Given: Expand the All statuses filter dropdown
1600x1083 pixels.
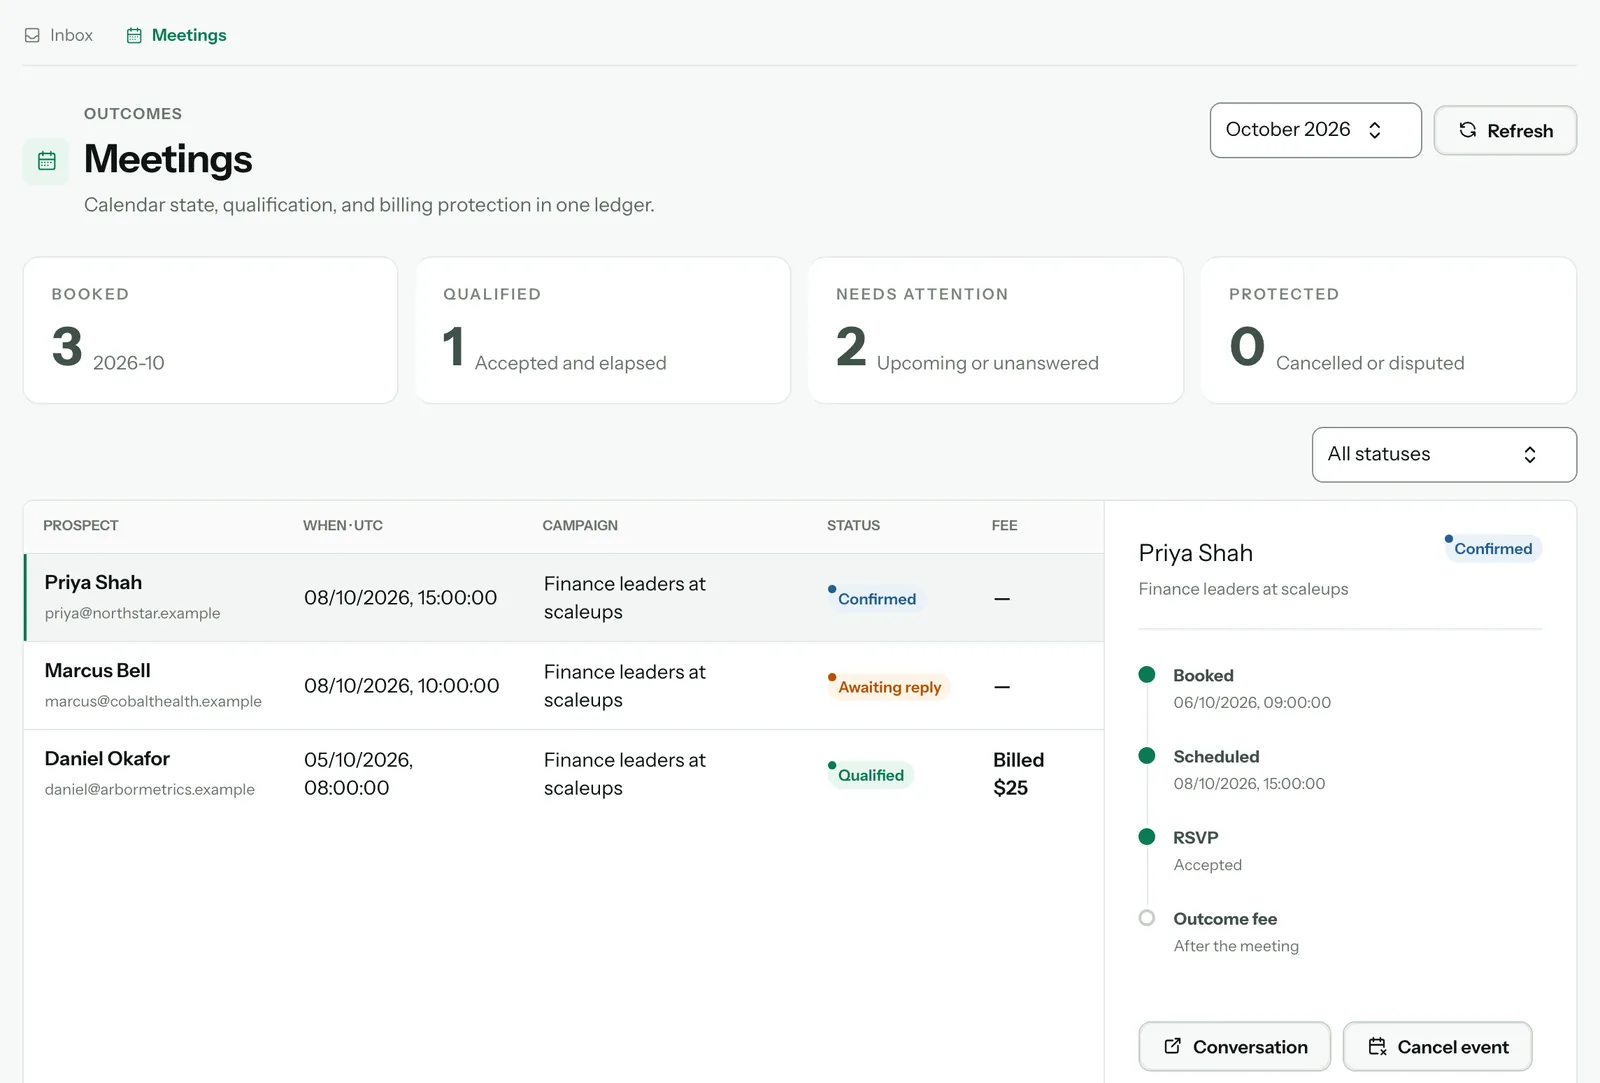Looking at the screenshot, I should click(1444, 454).
